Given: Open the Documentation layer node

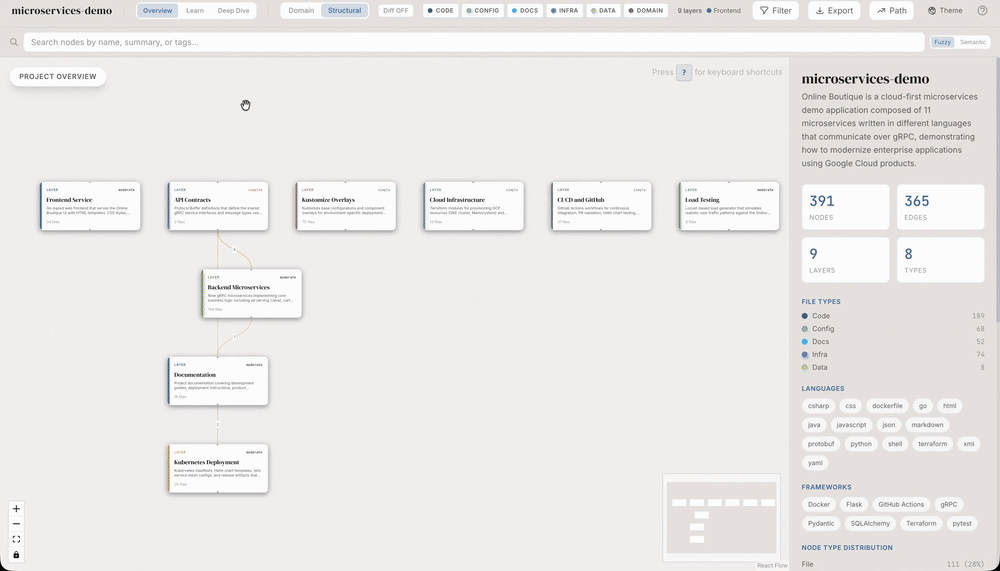Looking at the screenshot, I should point(218,381).
